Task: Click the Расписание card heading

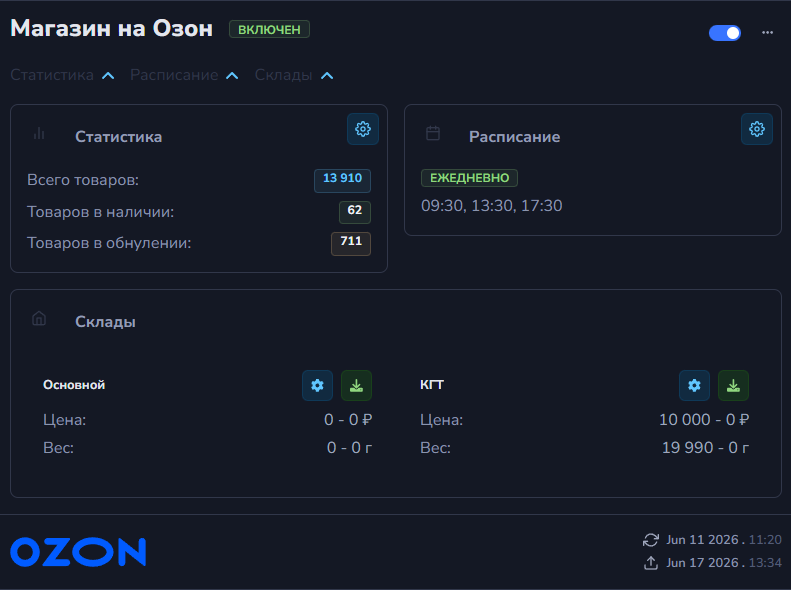Action: tap(515, 137)
